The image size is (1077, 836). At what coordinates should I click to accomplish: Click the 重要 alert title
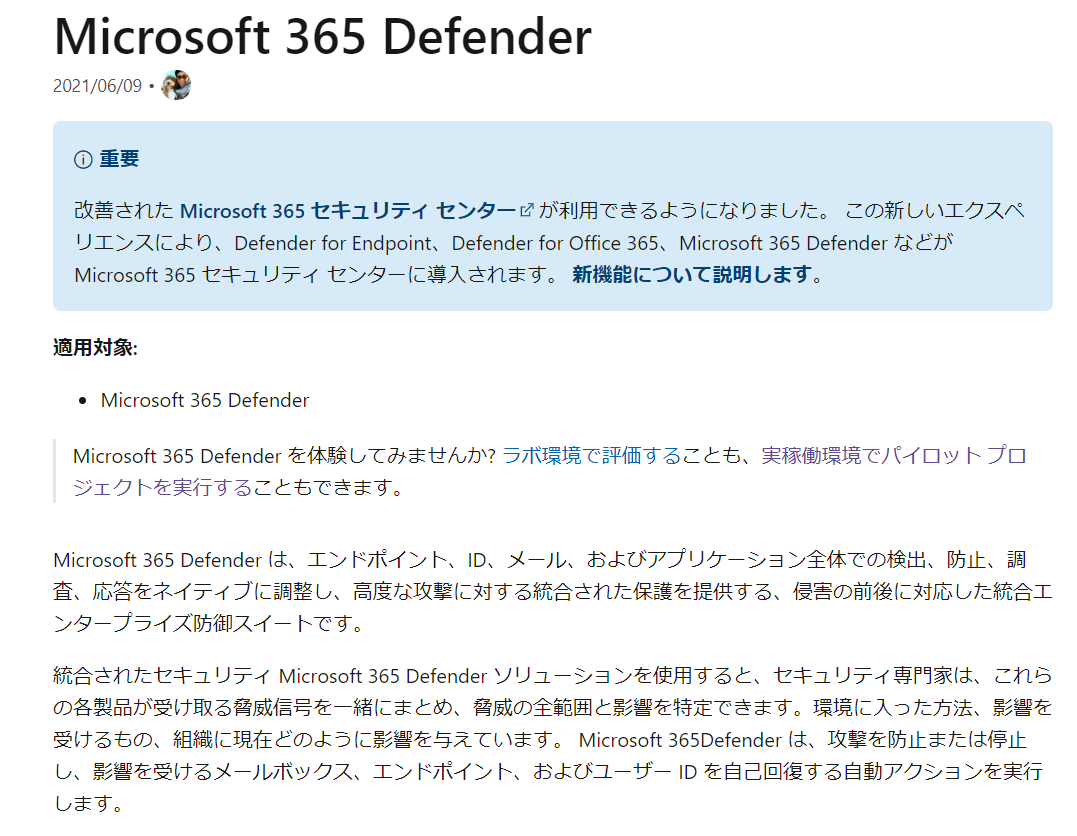120,159
